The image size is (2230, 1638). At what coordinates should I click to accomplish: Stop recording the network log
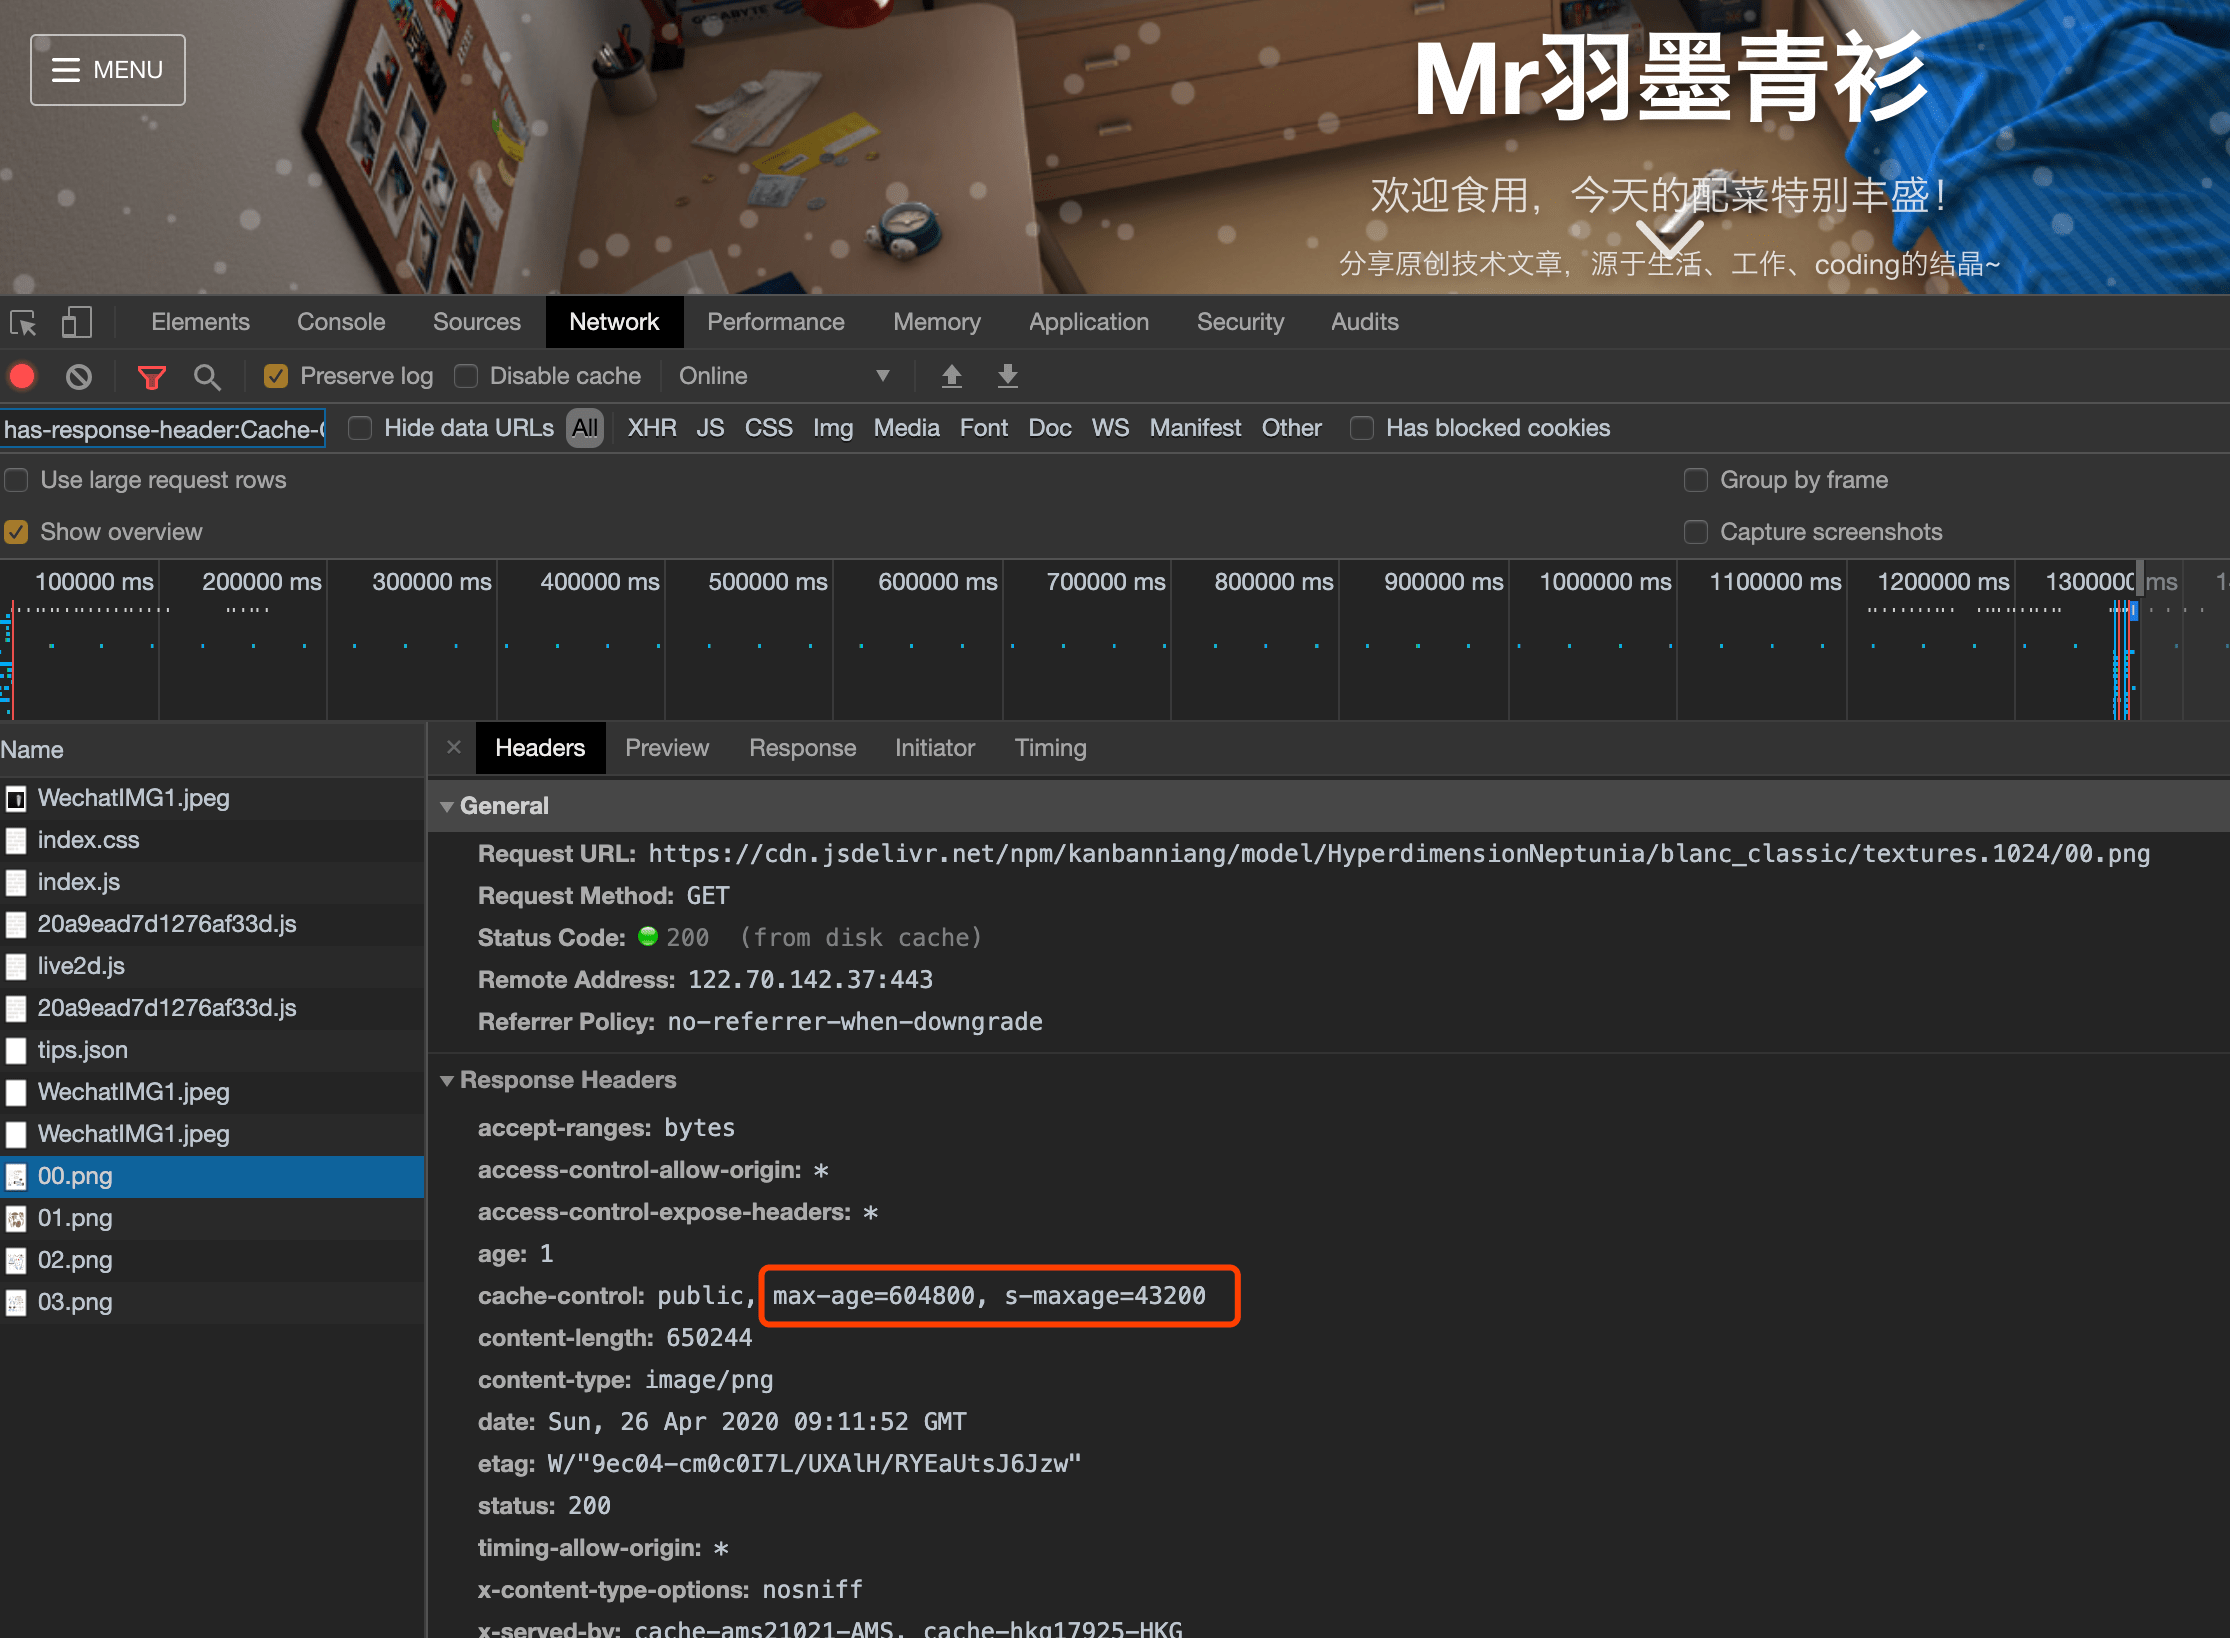22,376
